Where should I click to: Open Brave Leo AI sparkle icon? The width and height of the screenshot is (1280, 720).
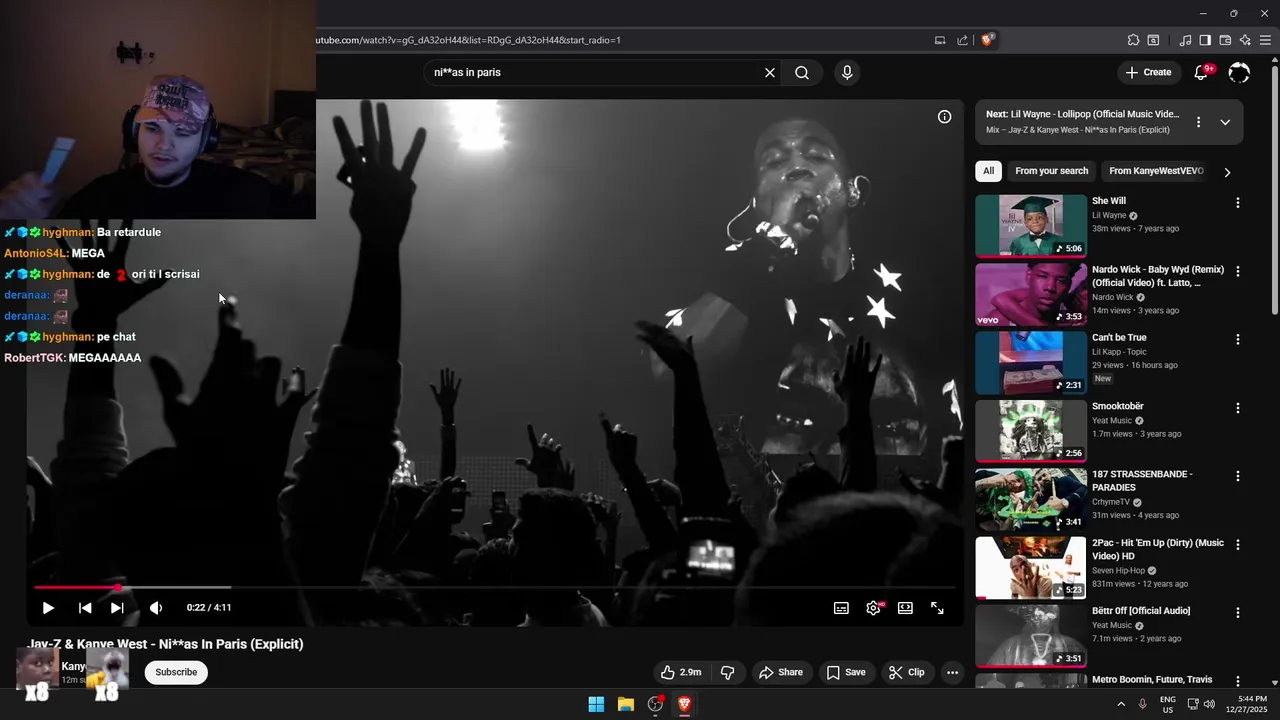click(1245, 40)
